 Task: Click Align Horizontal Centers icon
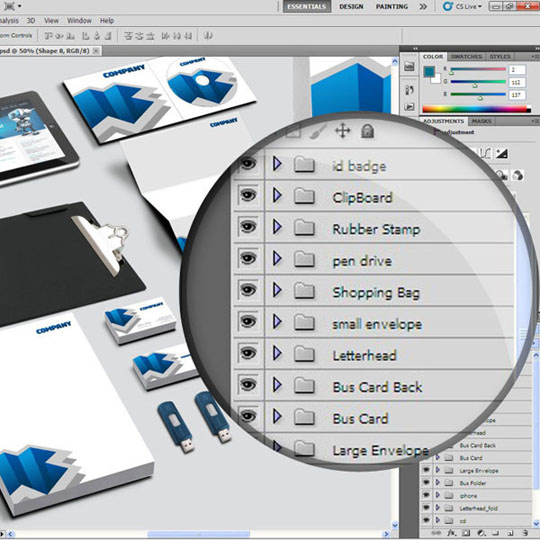pos(97,36)
